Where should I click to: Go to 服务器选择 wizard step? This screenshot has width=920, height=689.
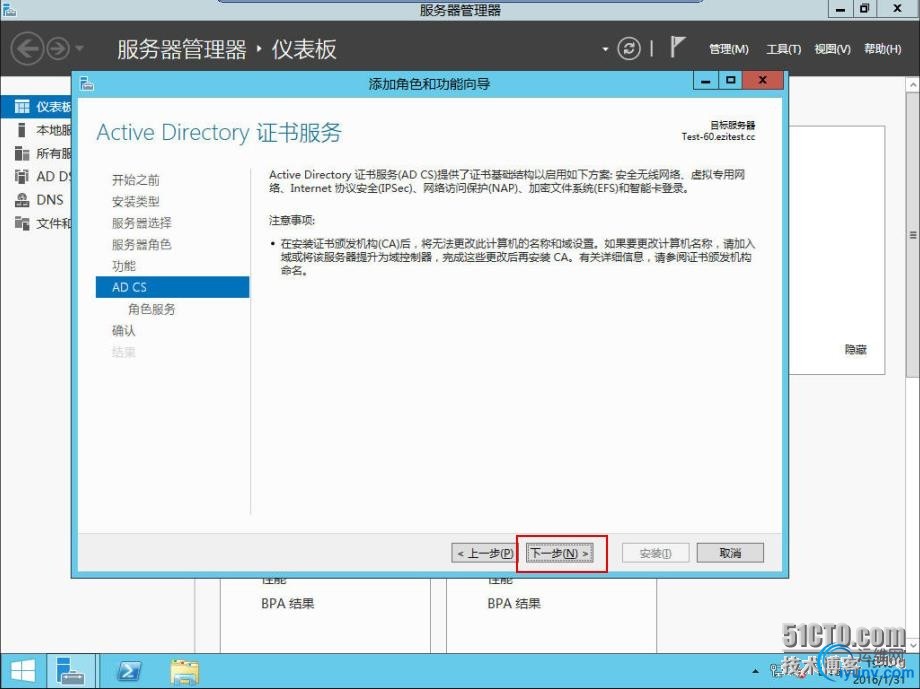coord(141,223)
